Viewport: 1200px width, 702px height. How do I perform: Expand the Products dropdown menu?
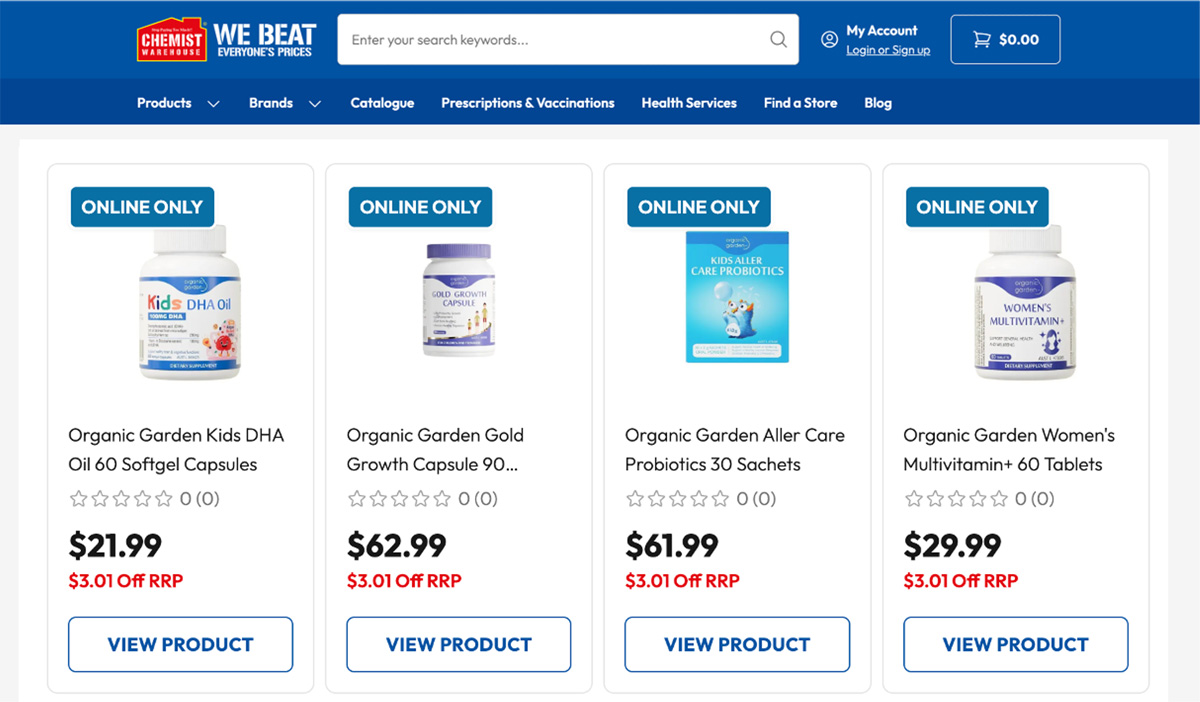[178, 103]
